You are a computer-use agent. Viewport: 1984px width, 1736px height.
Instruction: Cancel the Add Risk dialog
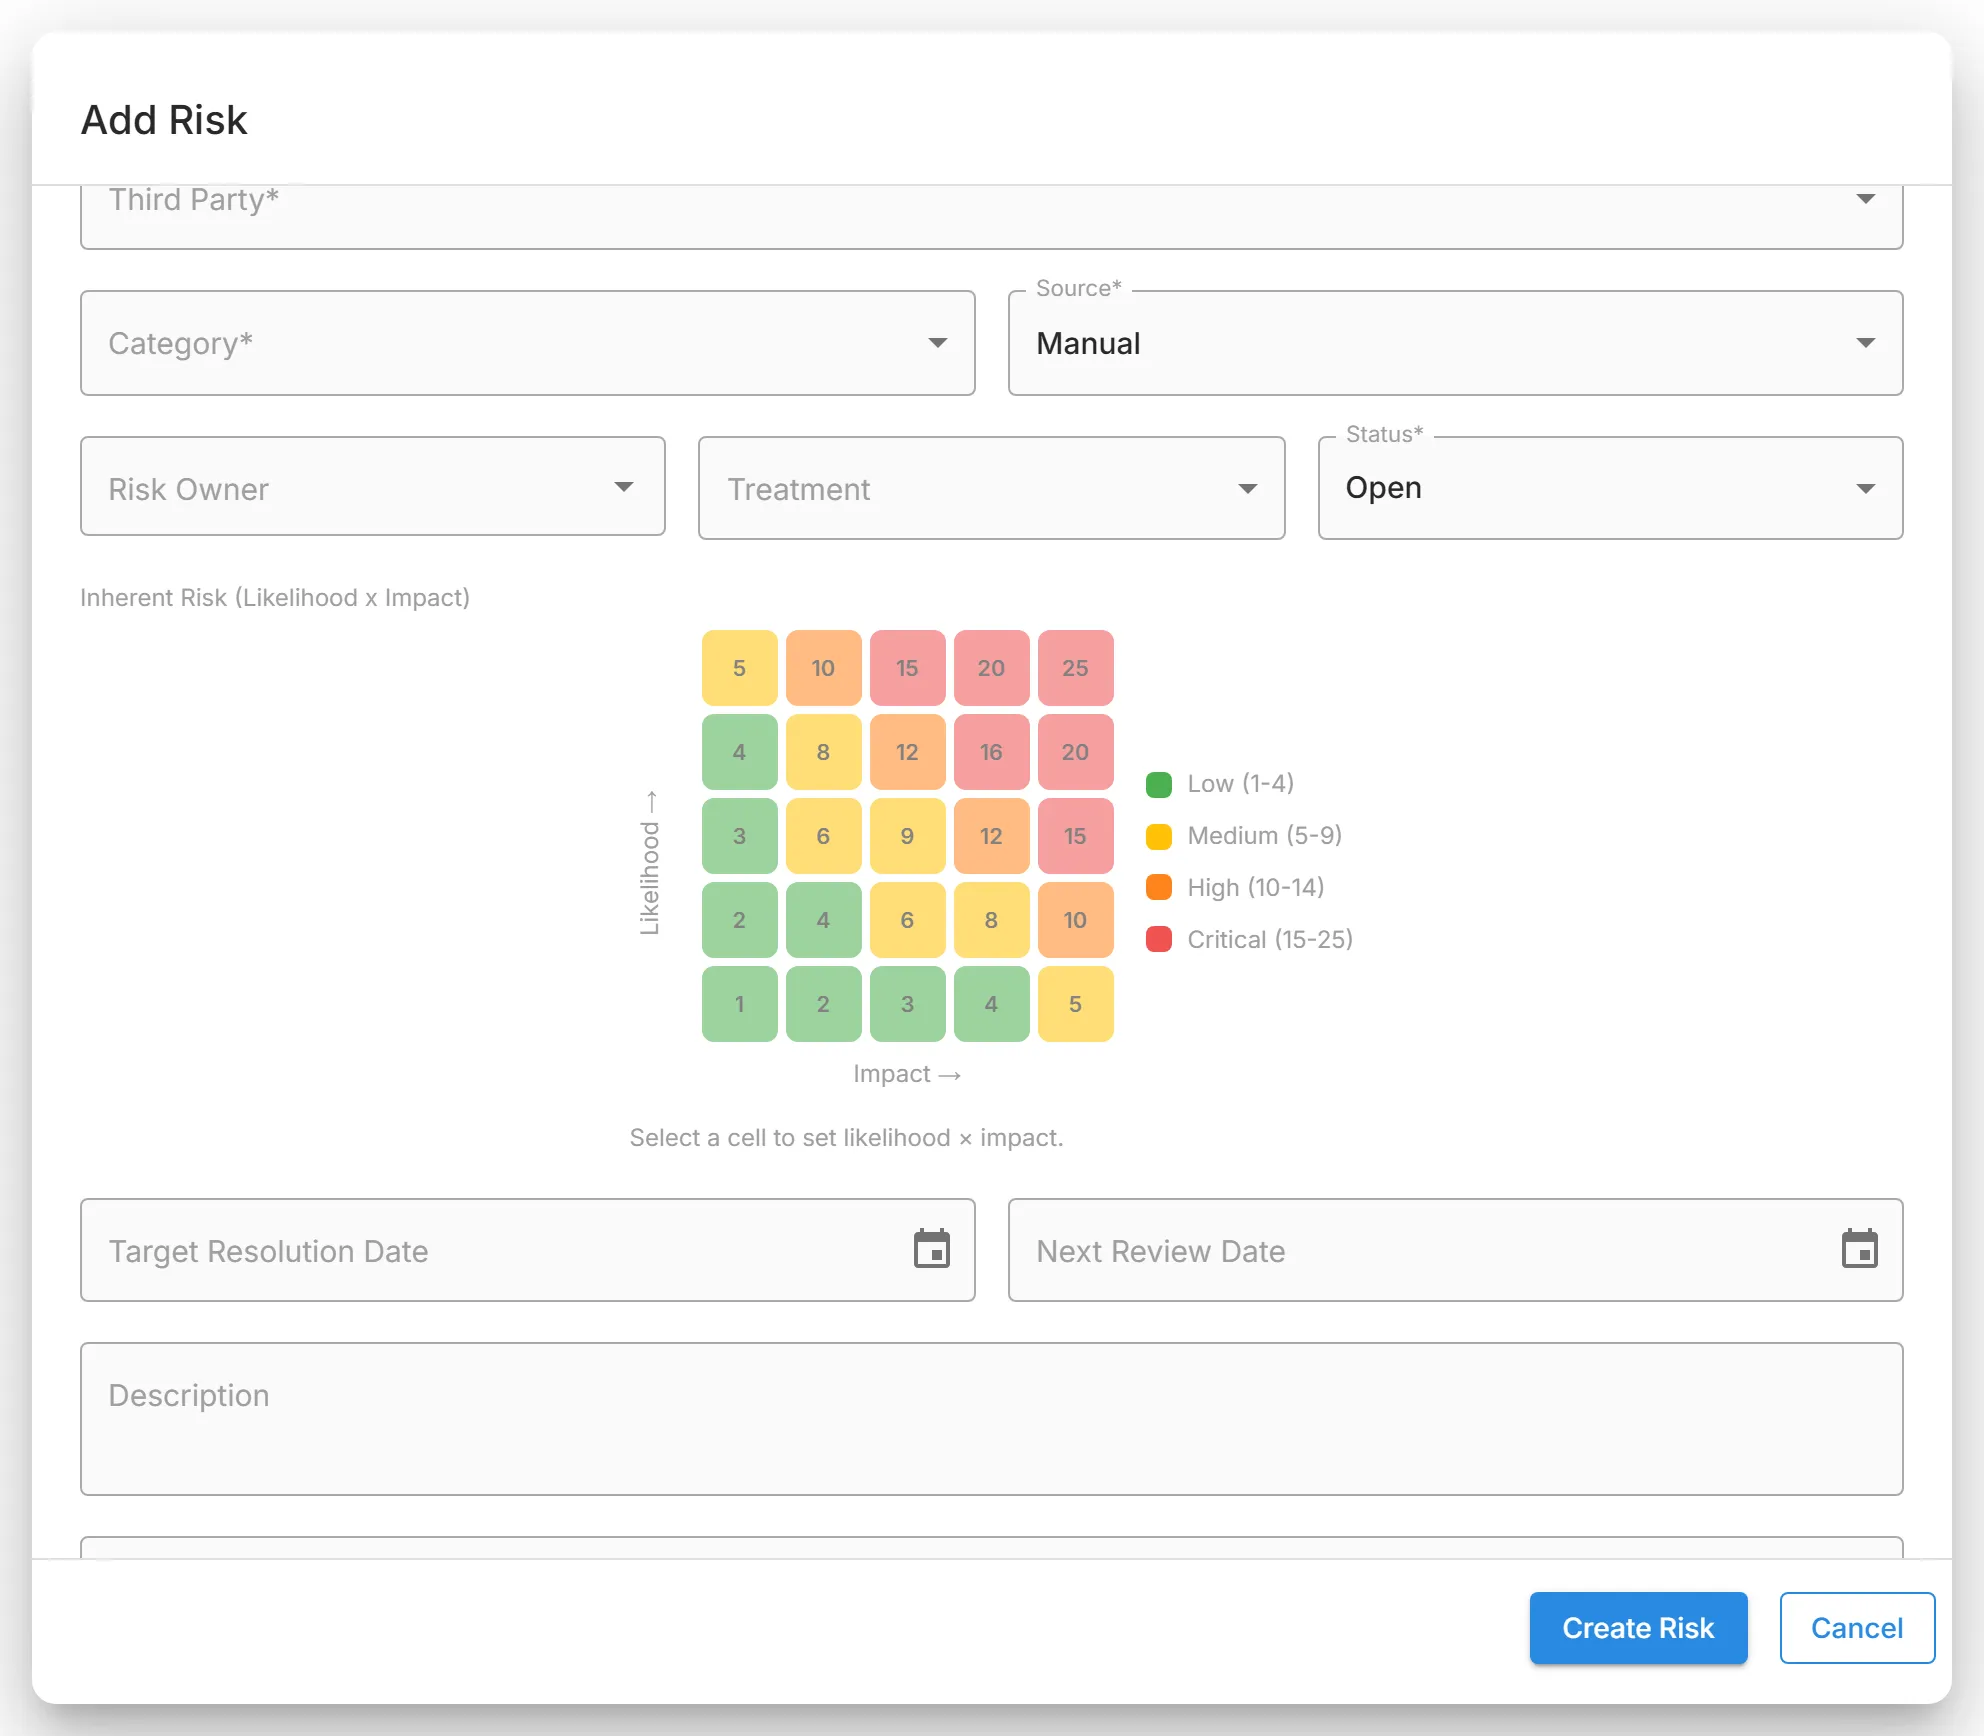point(1857,1628)
